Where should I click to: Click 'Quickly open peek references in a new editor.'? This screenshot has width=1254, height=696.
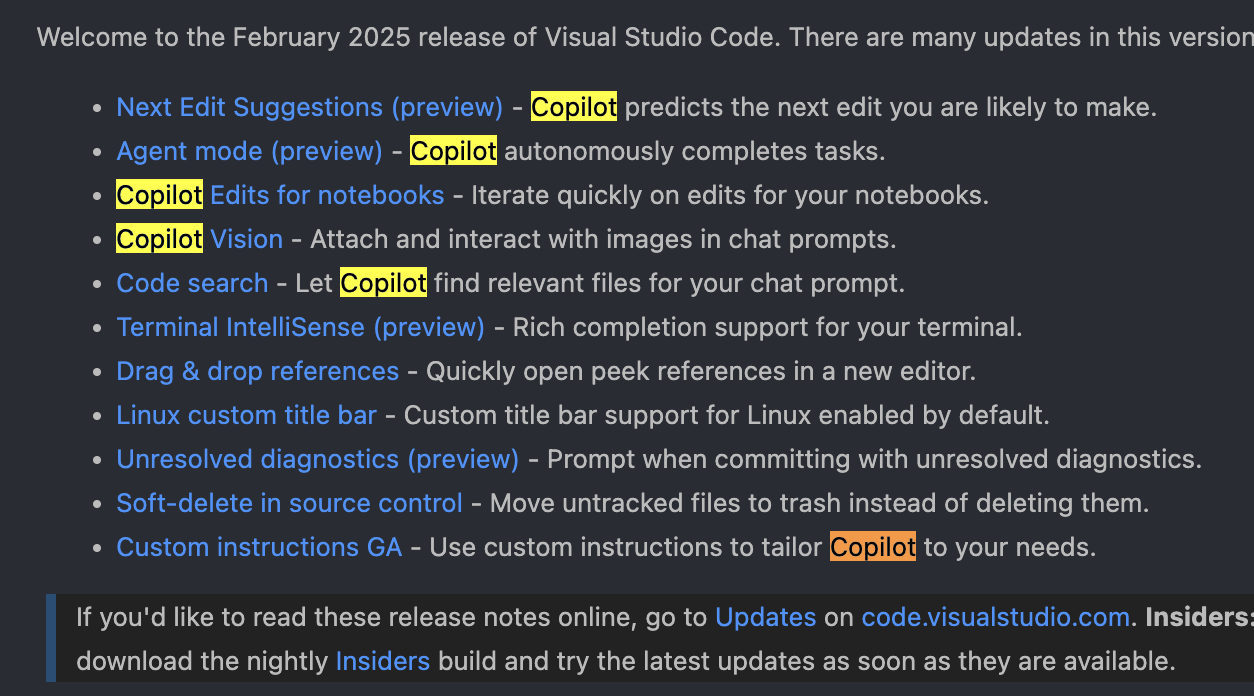click(701, 371)
